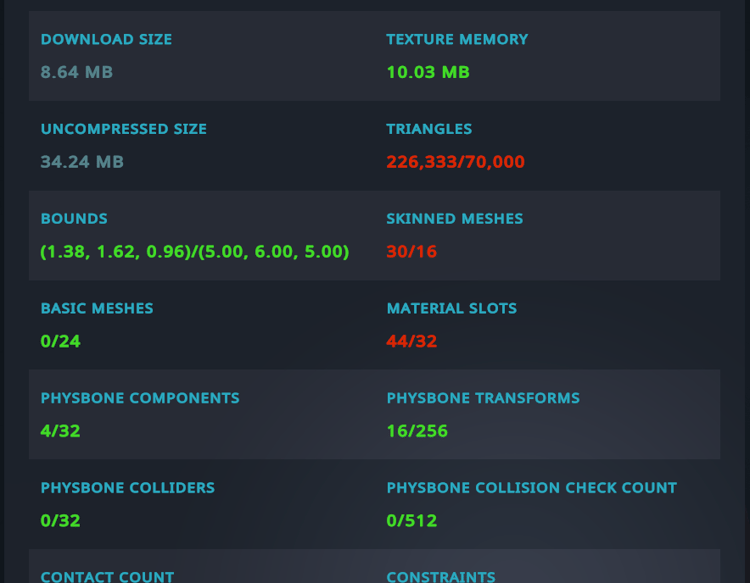Select the CONTACT COUNT label
This screenshot has width=750, height=583.
(x=107, y=577)
